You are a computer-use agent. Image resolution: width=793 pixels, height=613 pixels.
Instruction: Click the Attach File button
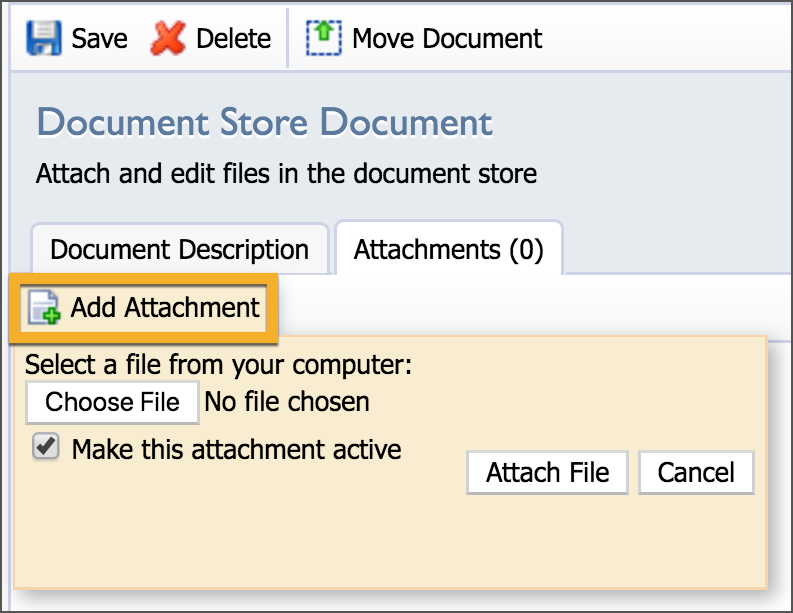click(547, 472)
